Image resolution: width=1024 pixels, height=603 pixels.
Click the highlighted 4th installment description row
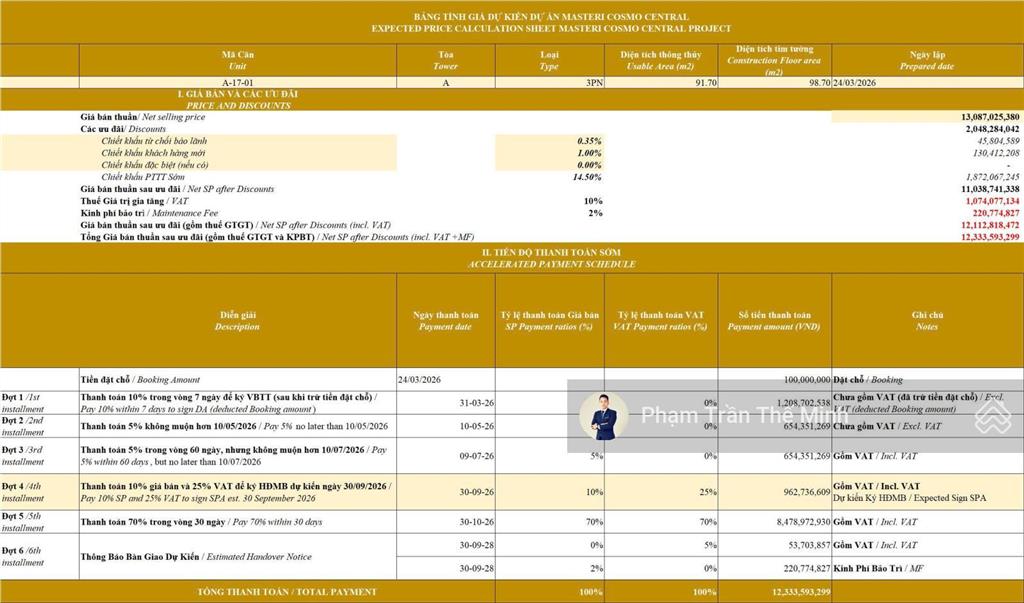[x=237, y=491]
